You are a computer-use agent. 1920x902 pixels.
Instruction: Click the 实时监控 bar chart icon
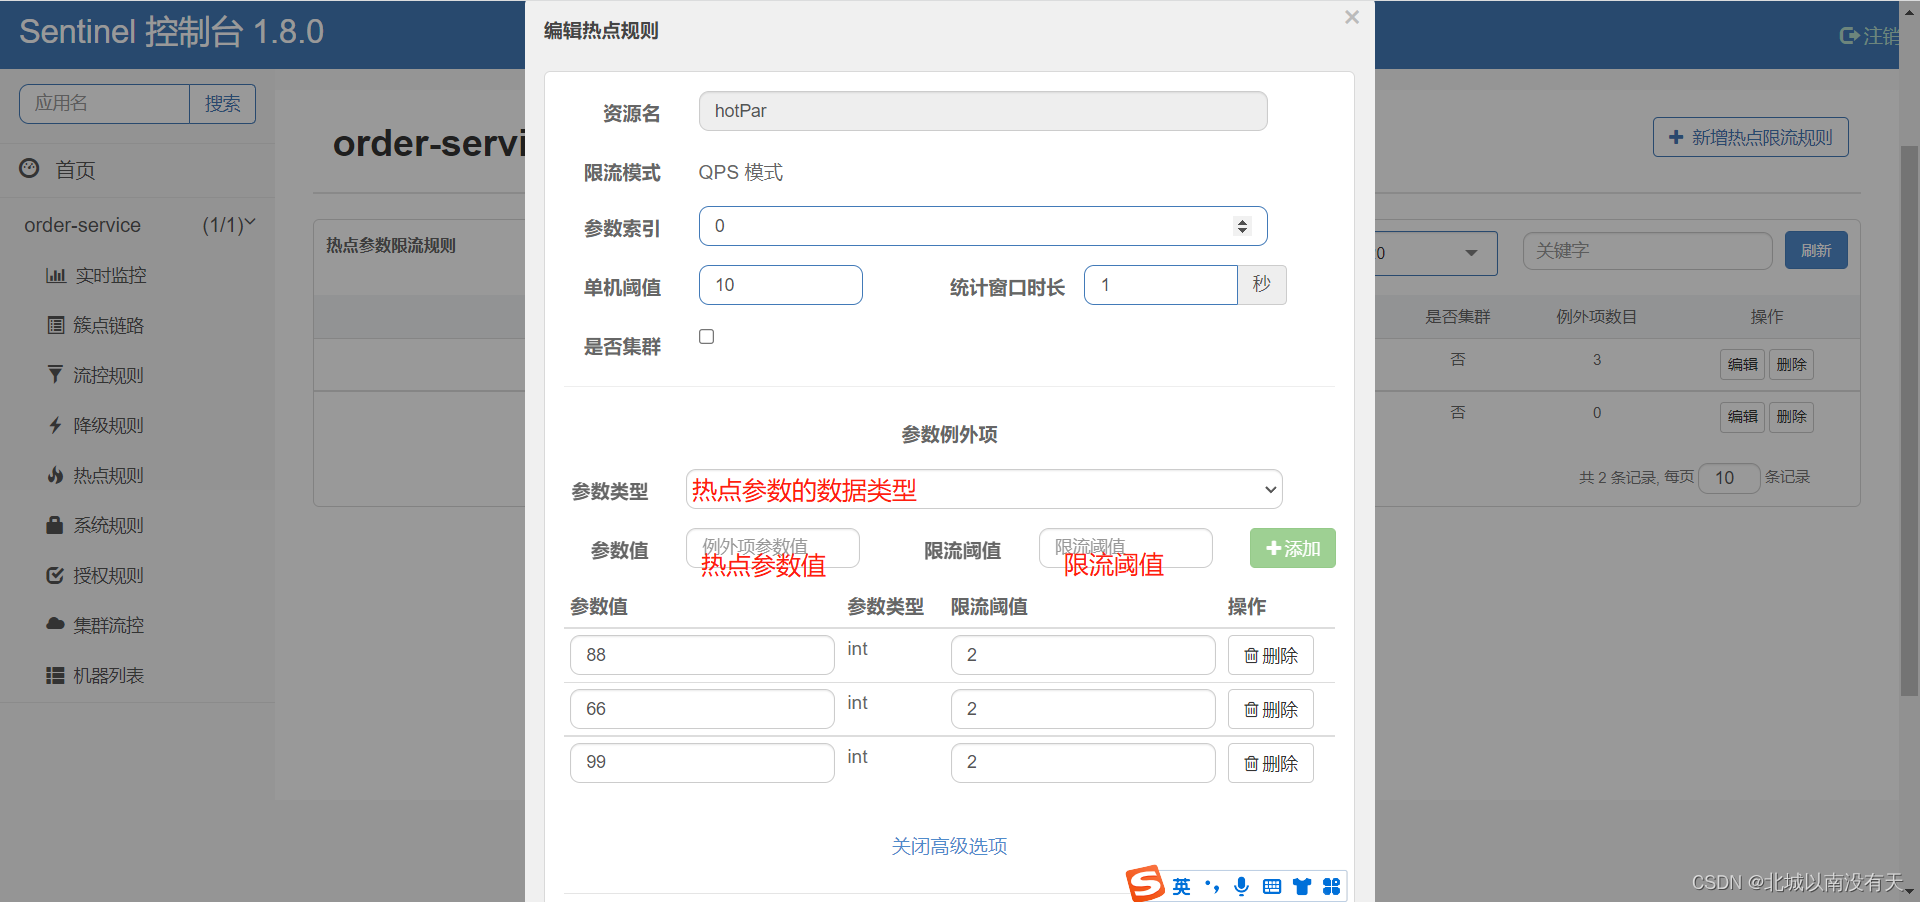(56, 275)
